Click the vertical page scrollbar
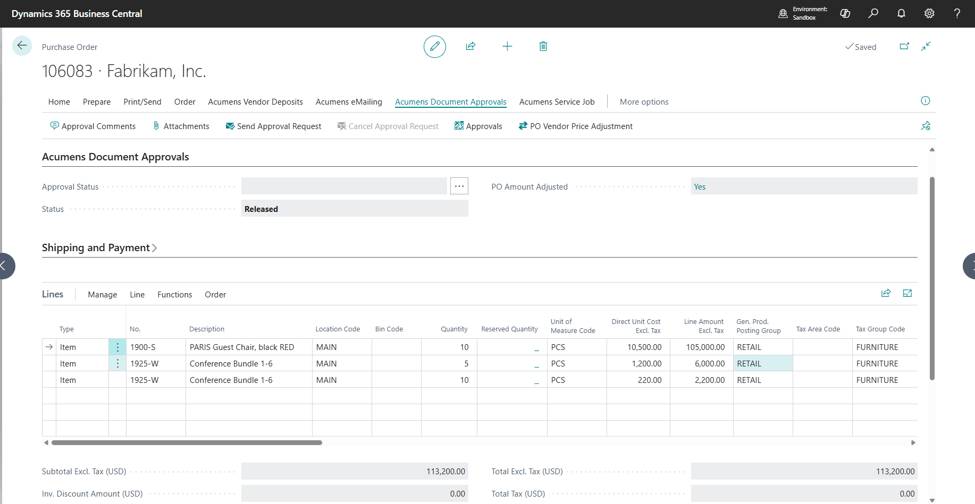Image resolution: width=975 pixels, height=504 pixels. 931,278
